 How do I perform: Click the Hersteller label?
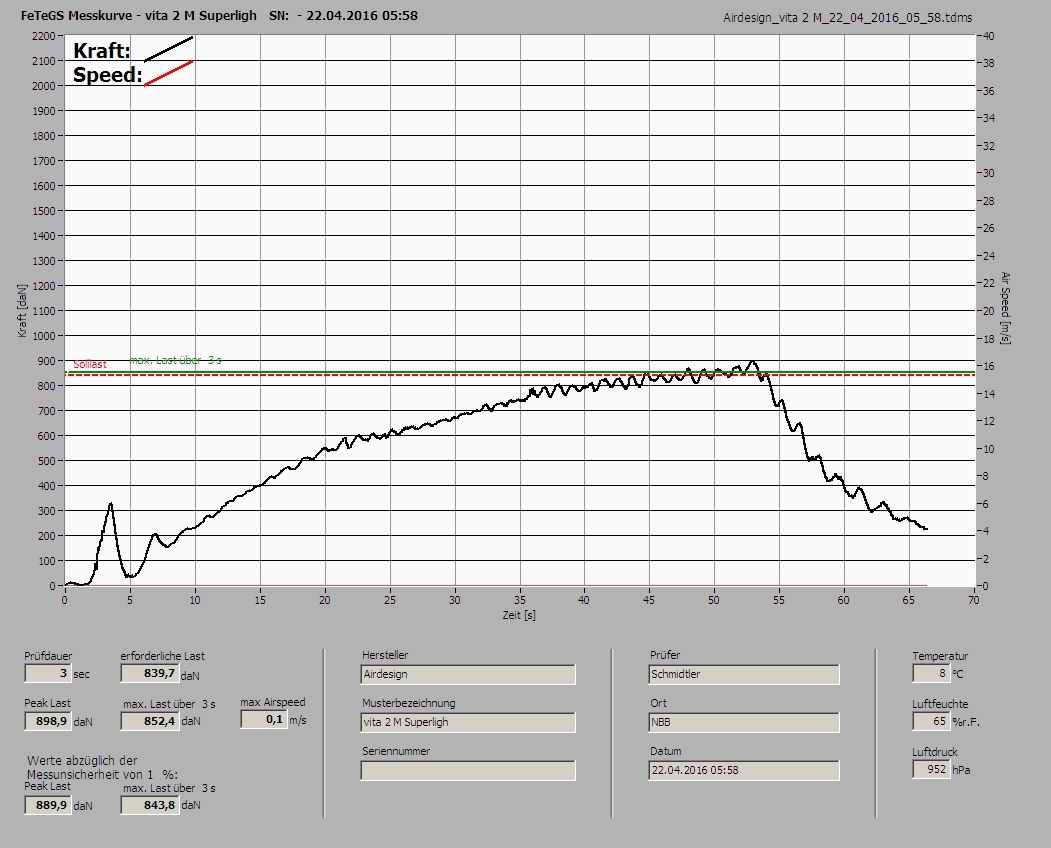(x=385, y=655)
